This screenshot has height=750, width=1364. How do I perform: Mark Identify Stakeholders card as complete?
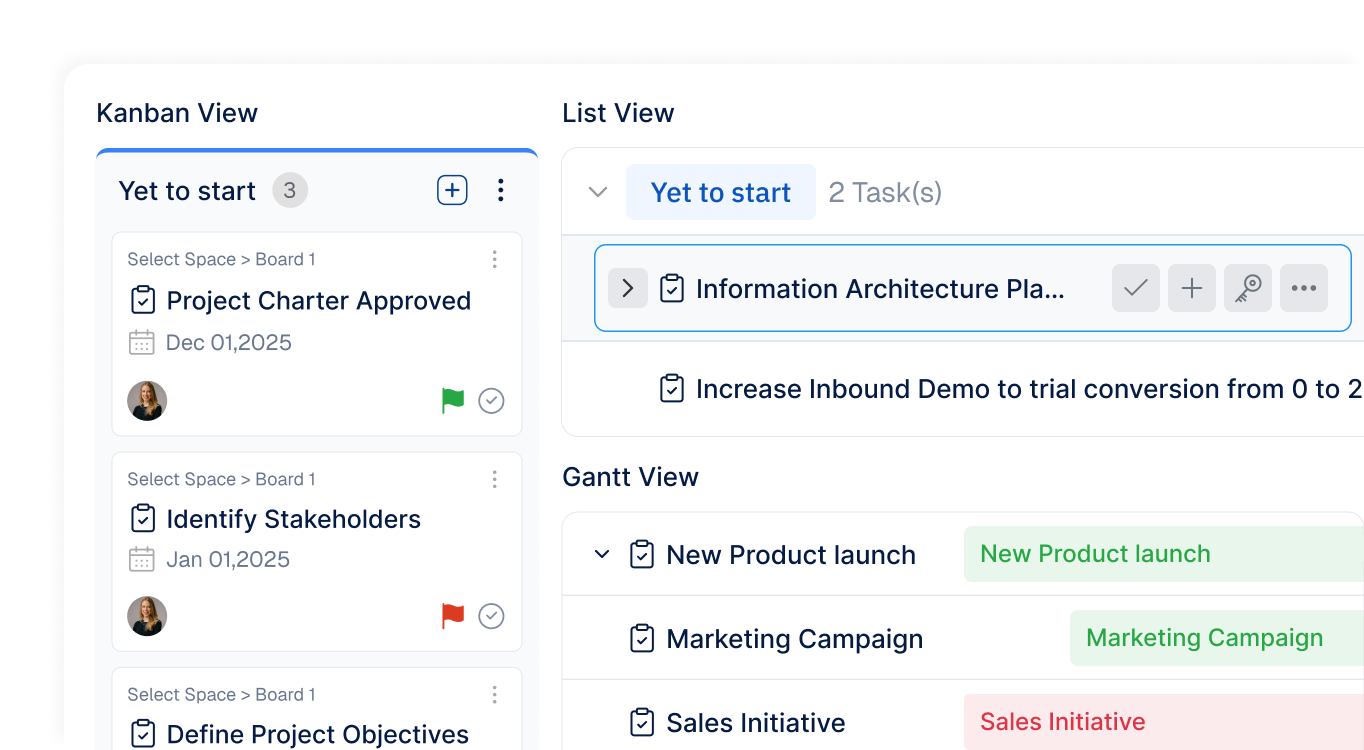point(491,616)
